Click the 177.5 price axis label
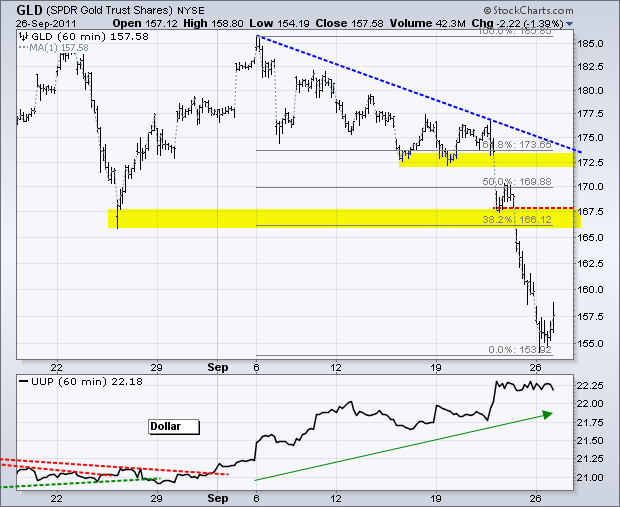The image size is (620, 507). 590,114
